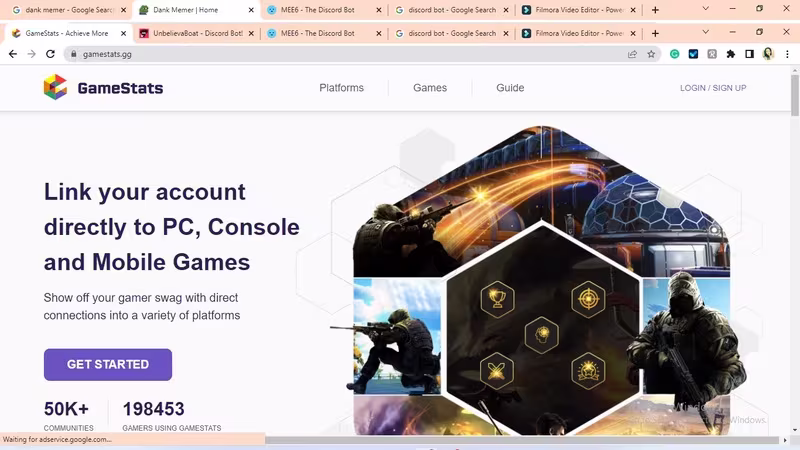800x450 pixels.
Task: Expand tab search chevron in upper window
Action: tap(706, 8)
